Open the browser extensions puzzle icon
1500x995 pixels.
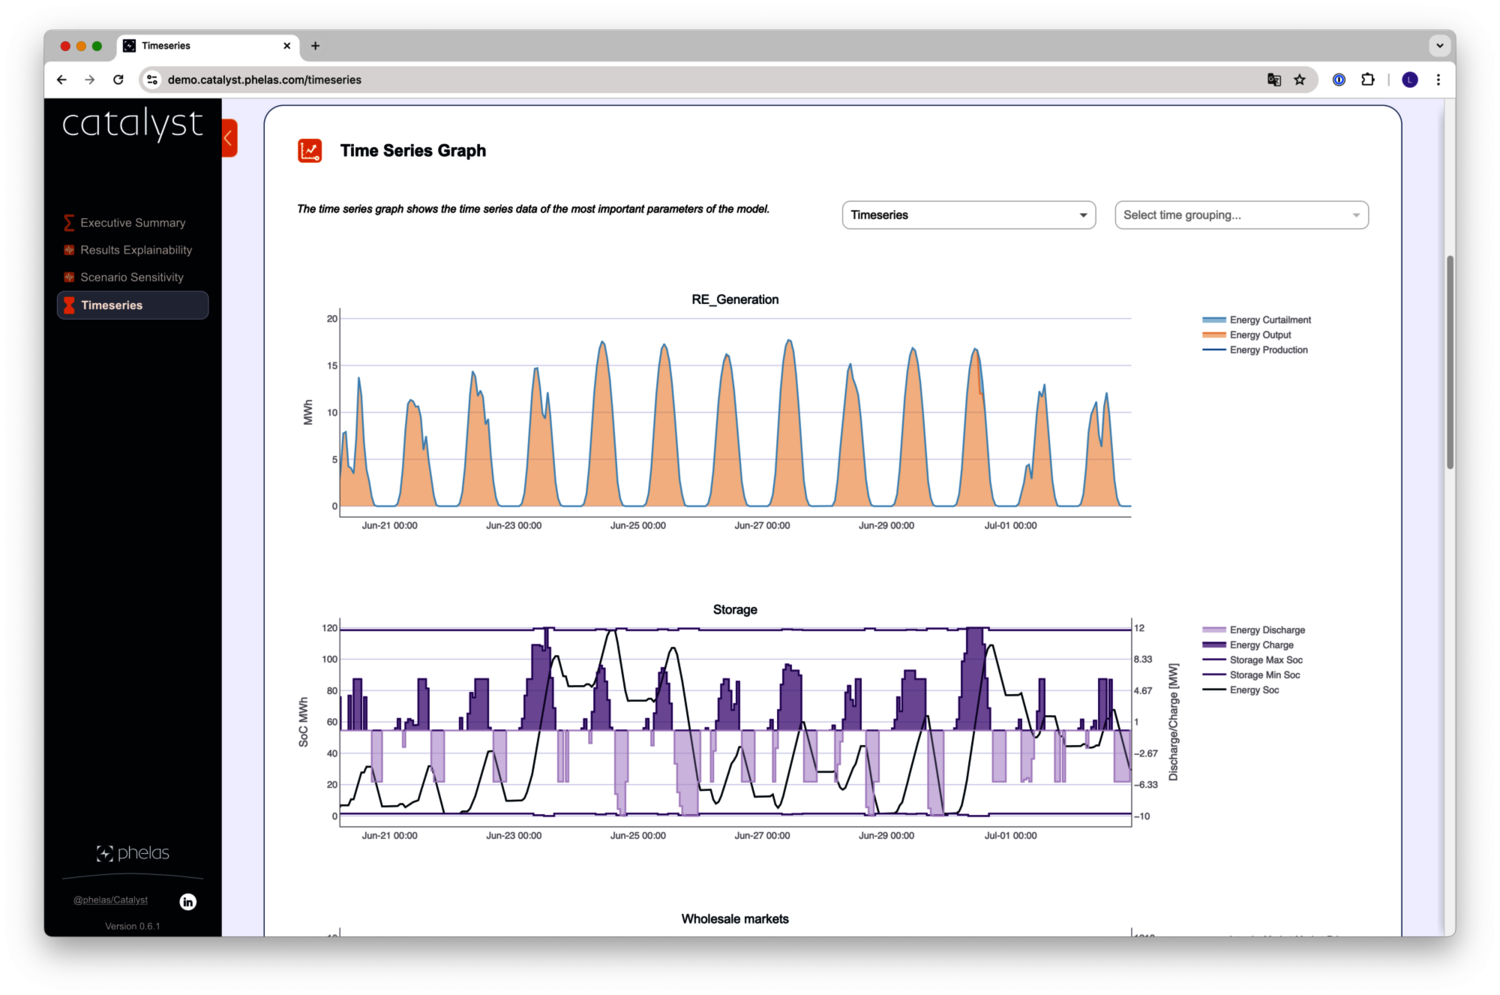[x=1368, y=80]
